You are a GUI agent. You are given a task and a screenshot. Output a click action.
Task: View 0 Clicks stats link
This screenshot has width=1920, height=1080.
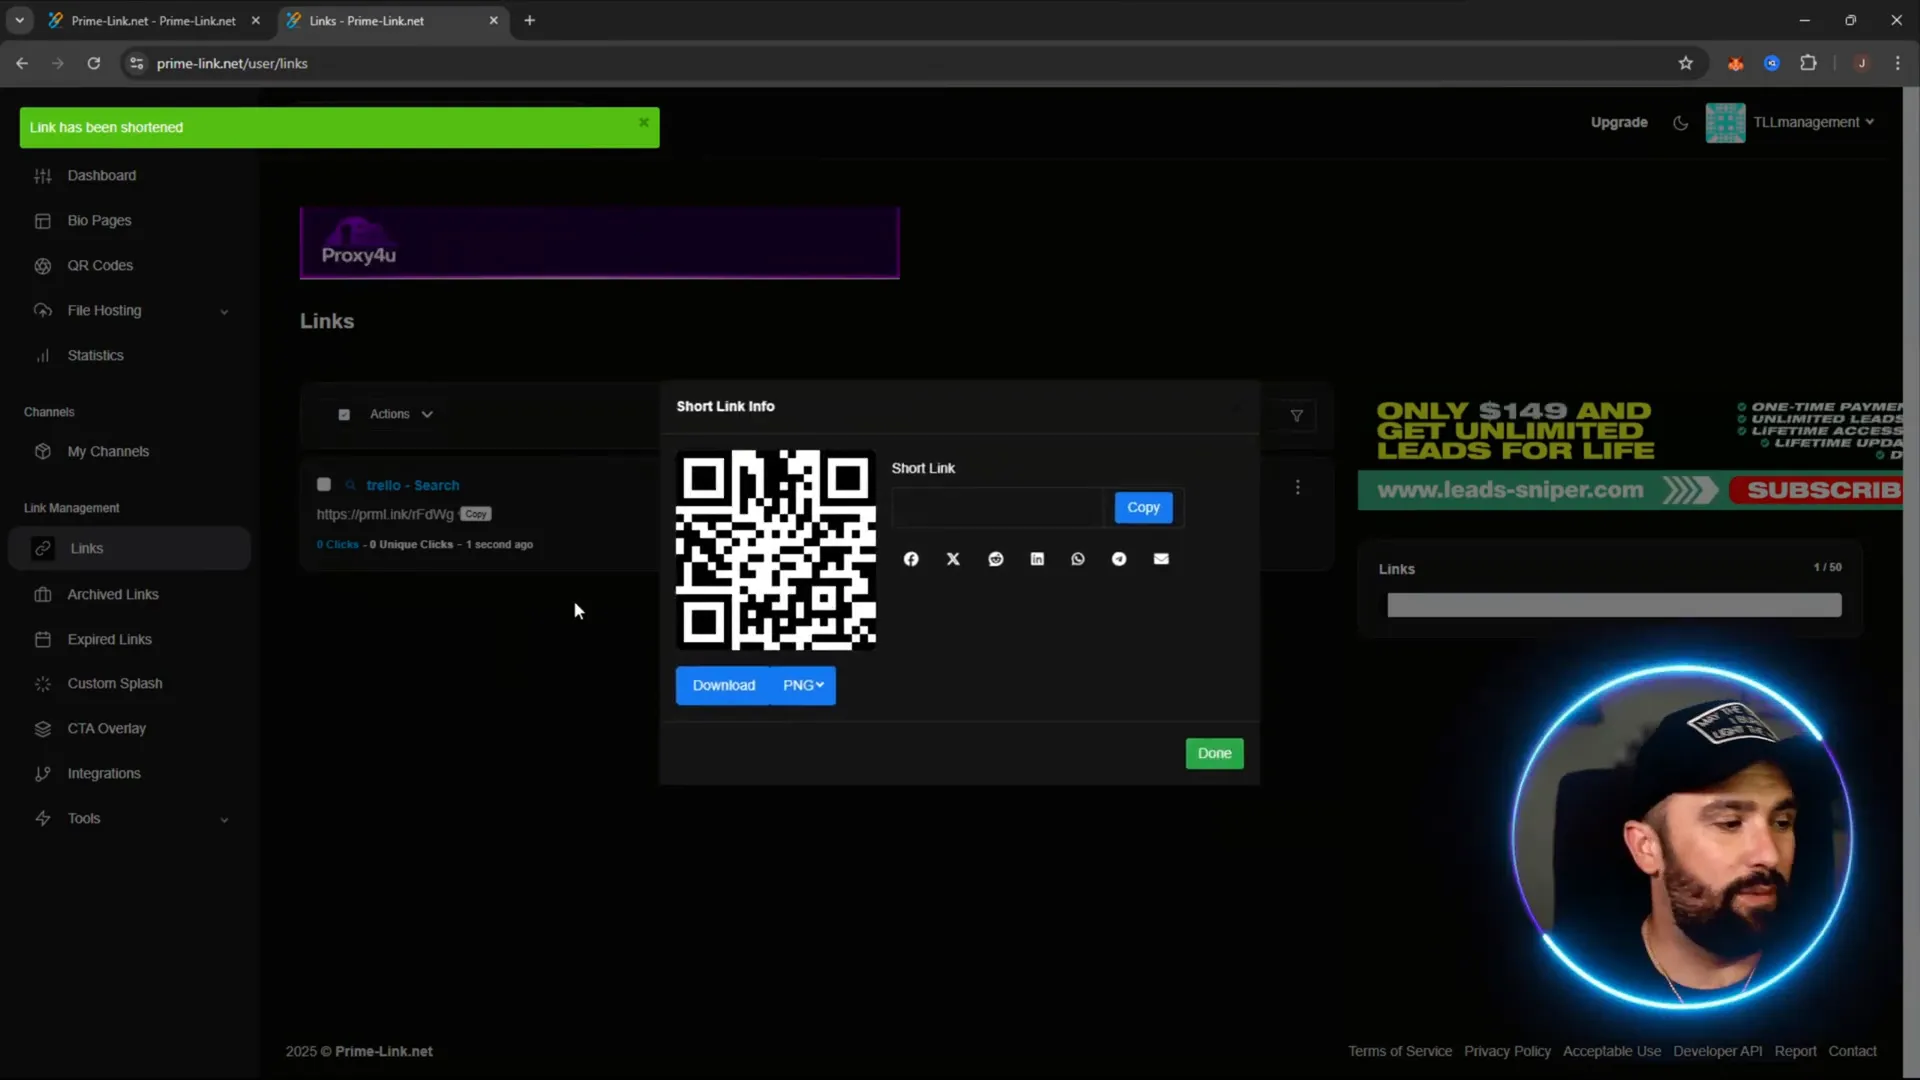pyautogui.click(x=337, y=545)
